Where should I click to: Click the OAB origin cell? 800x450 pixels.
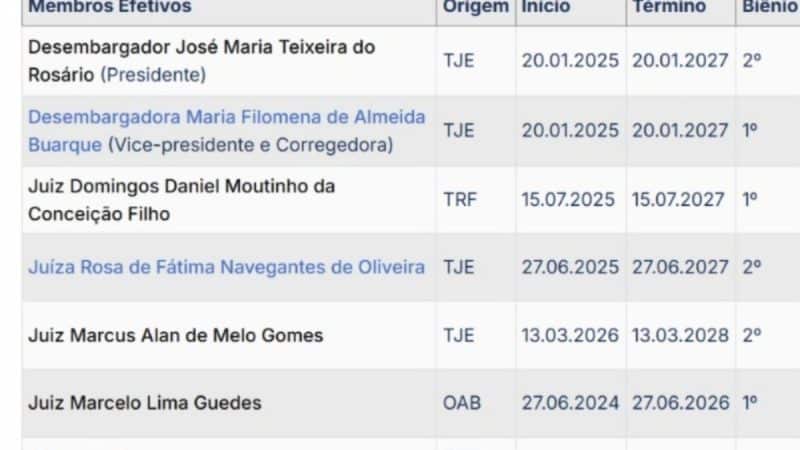pos(462,403)
